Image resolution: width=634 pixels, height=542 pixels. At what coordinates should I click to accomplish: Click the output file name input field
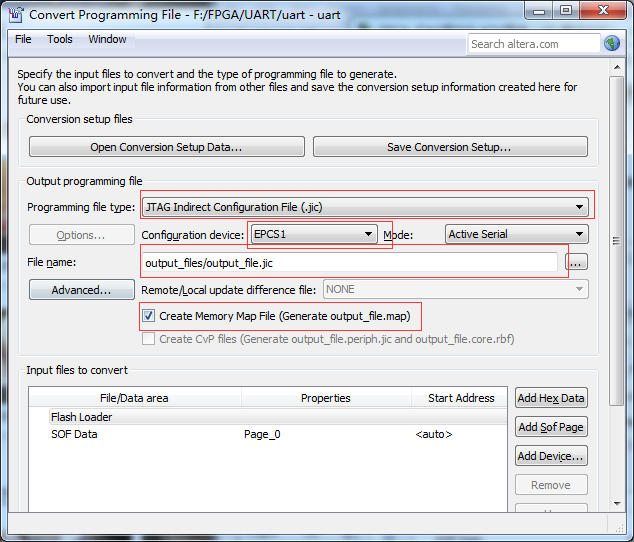point(350,262)
